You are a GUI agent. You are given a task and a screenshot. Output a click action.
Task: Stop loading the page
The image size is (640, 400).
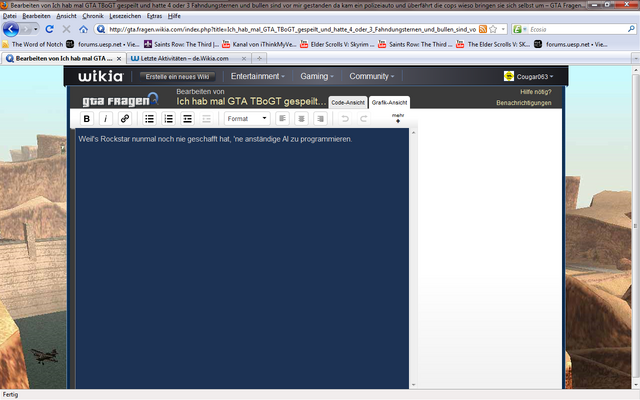pos(66,29)
